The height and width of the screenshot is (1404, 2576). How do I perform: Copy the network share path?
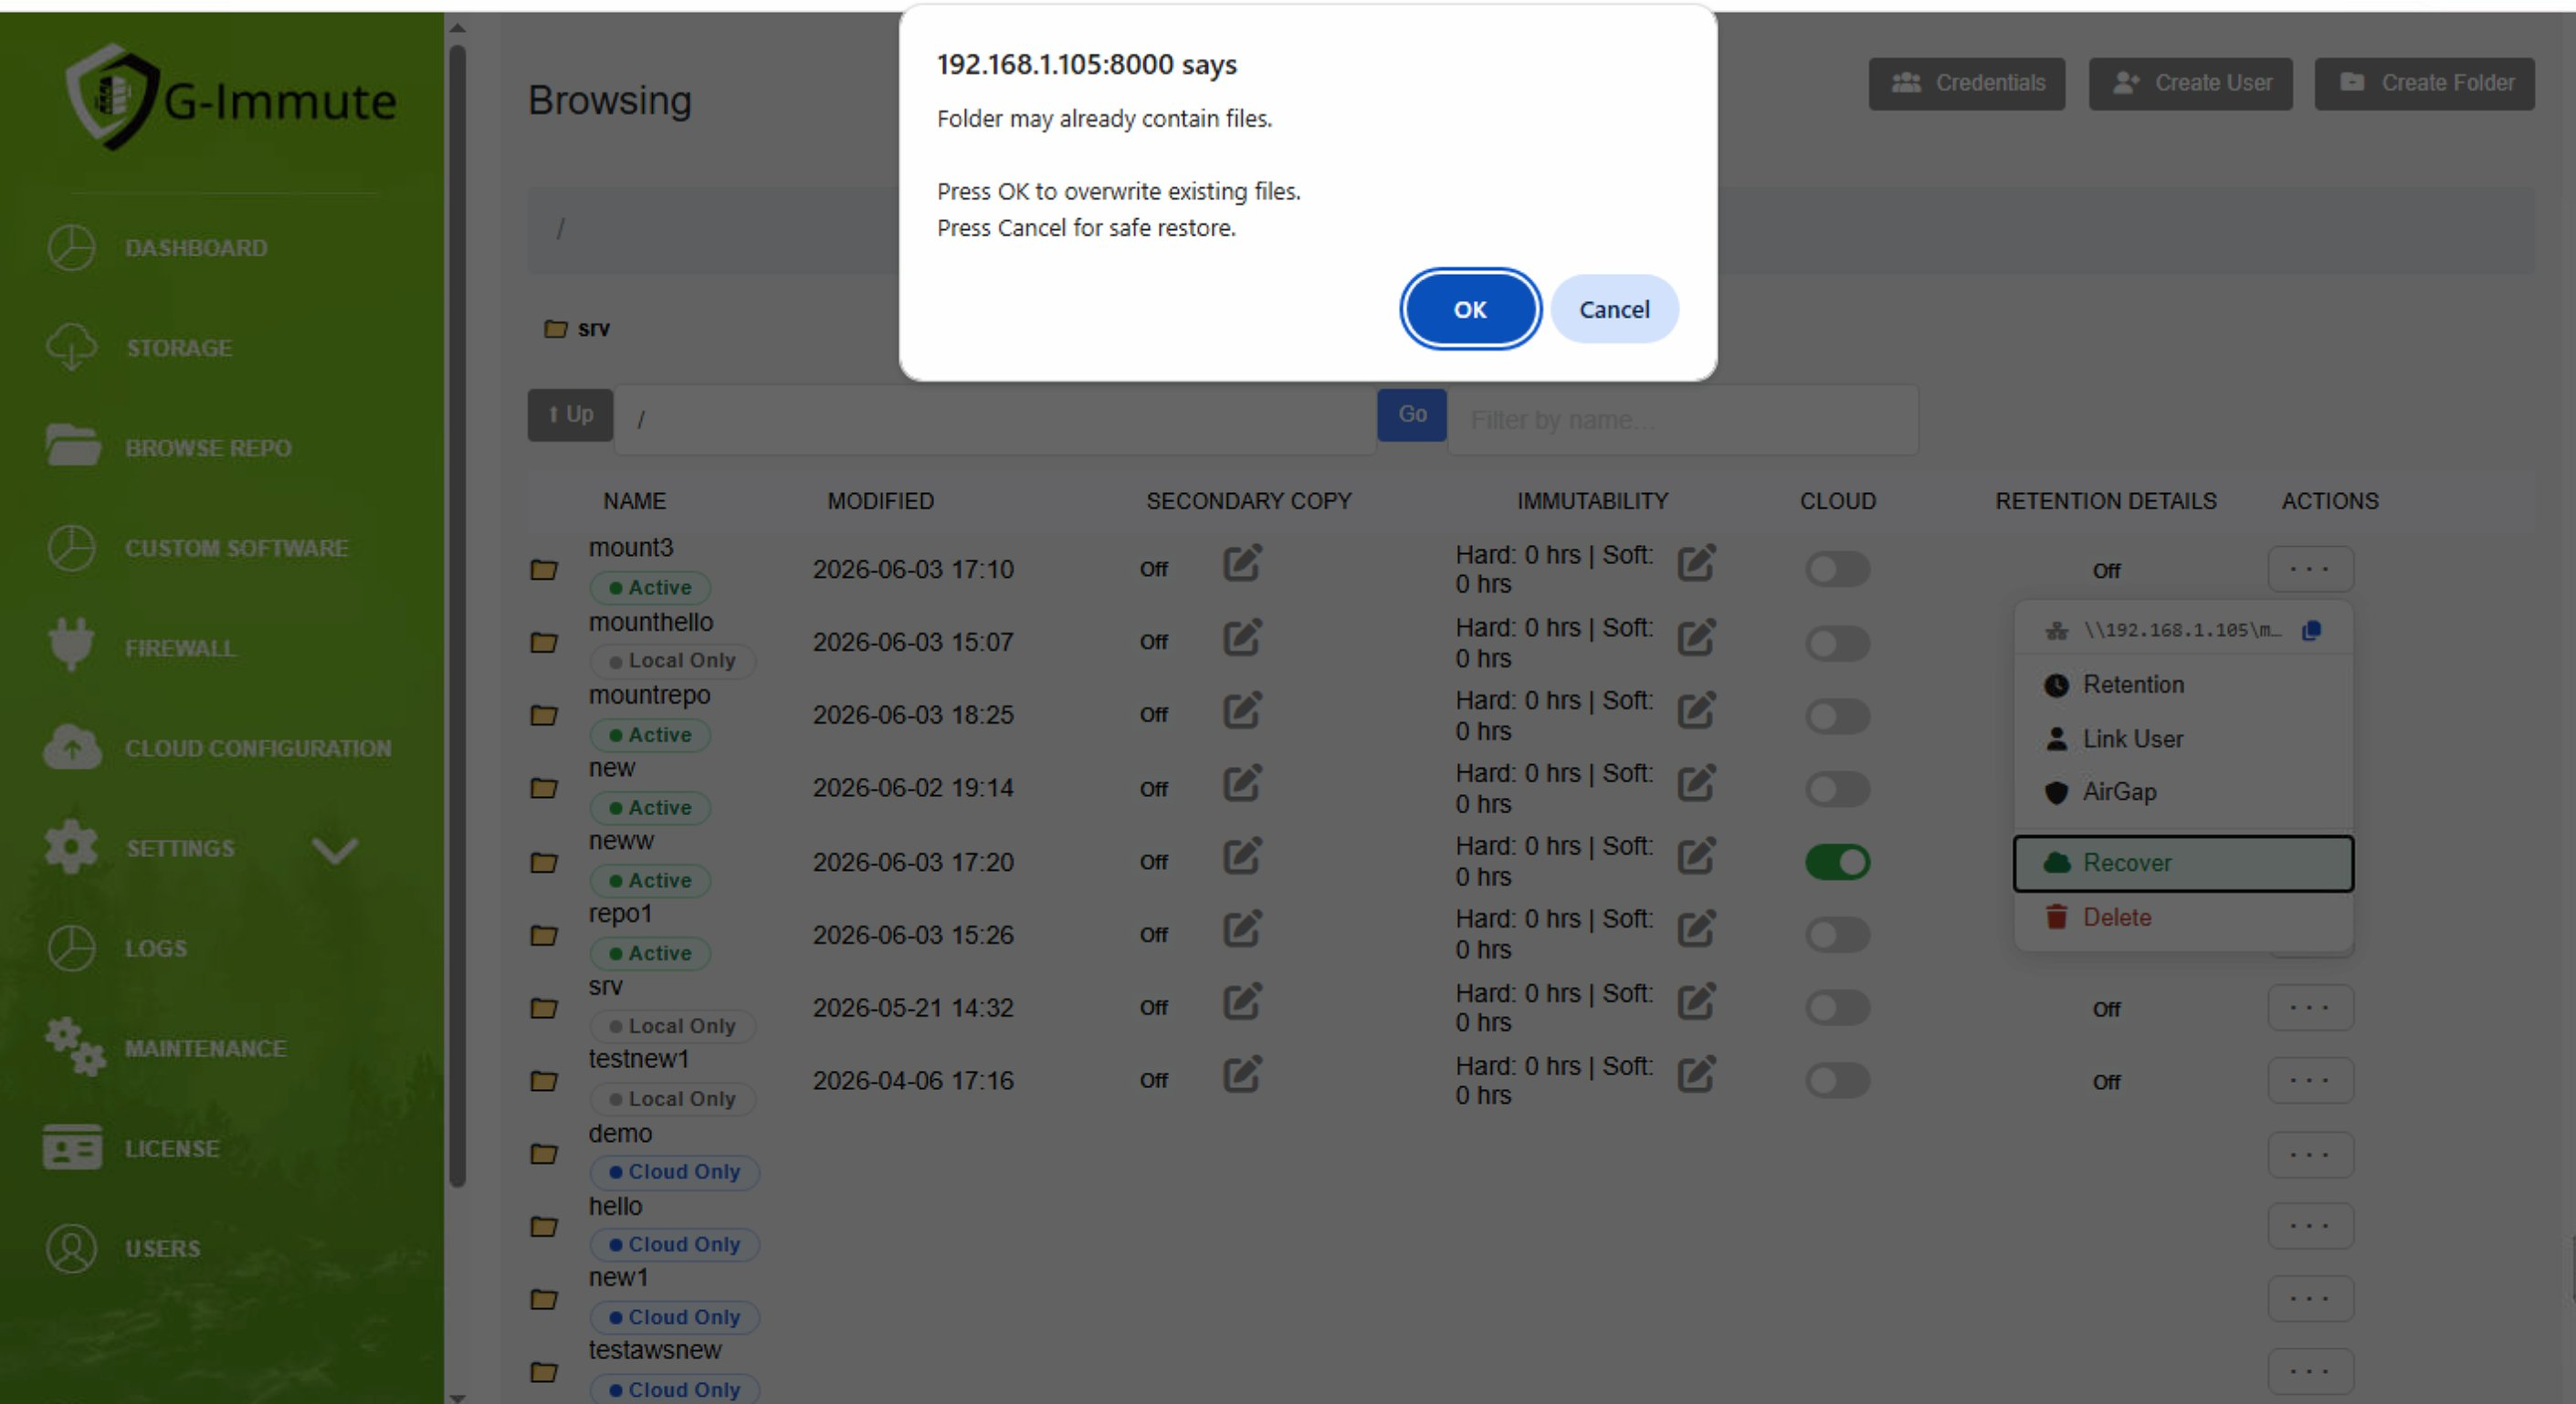[2311, 630]
